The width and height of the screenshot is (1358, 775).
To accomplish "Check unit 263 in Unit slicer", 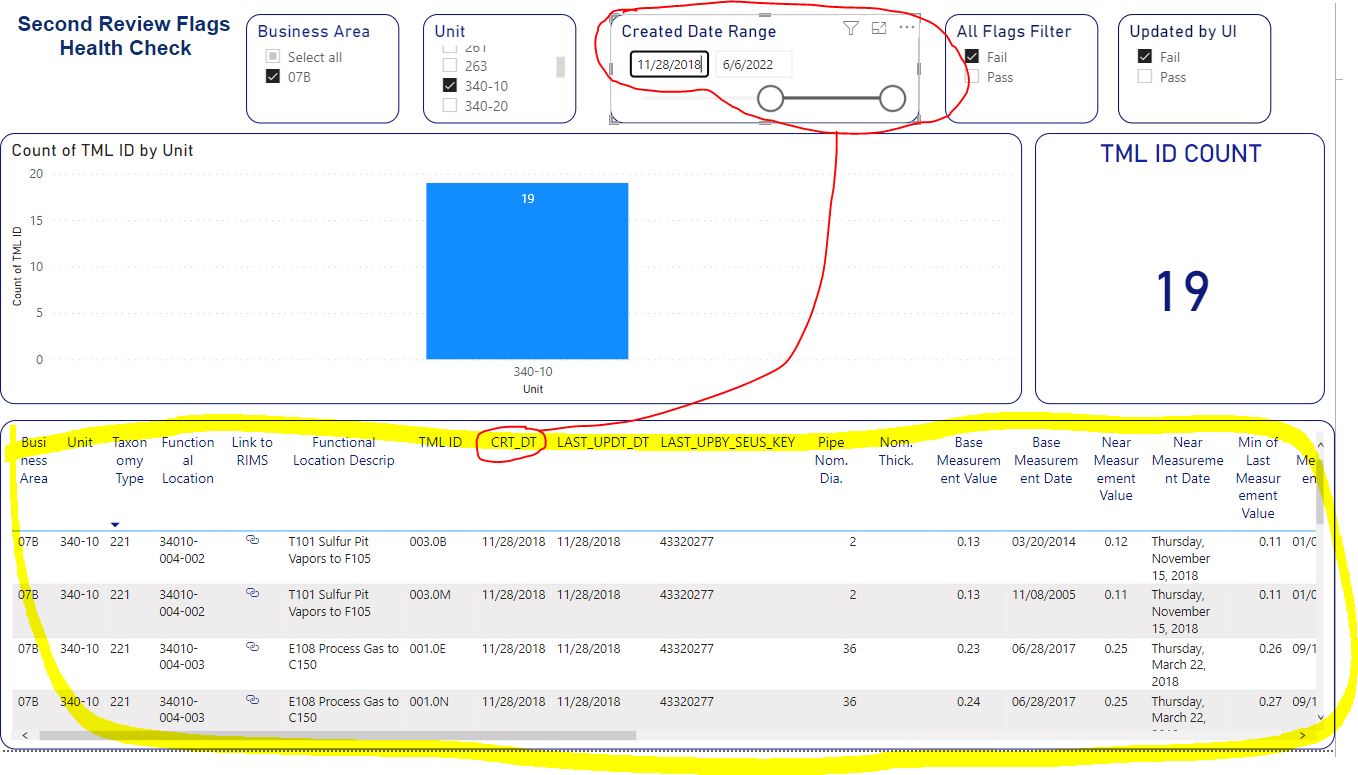I will (x=450, y=66).
